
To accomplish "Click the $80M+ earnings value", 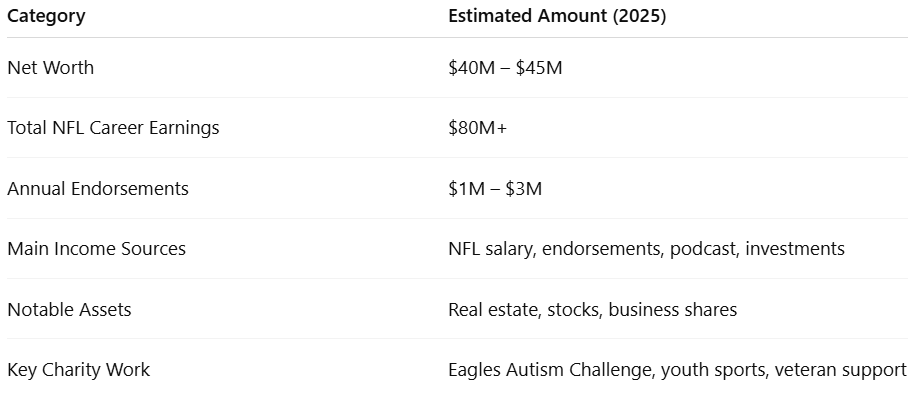I will click(x=477, y=128).
